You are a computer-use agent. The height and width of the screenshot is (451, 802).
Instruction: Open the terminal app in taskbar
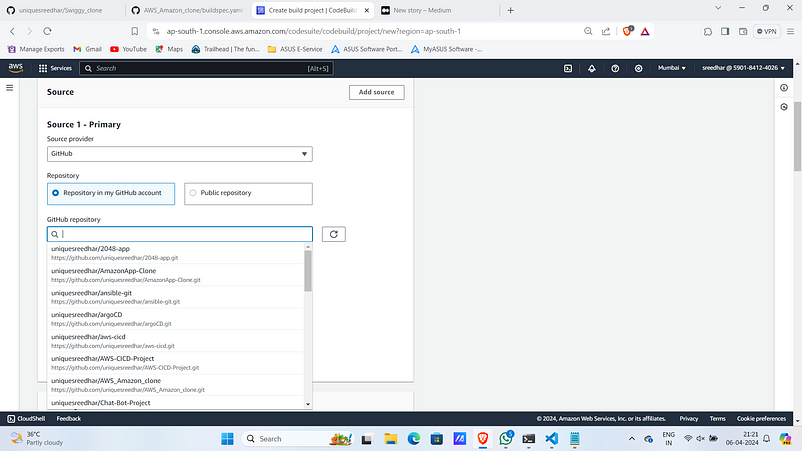pyautogui.click(x=528, y=439)
